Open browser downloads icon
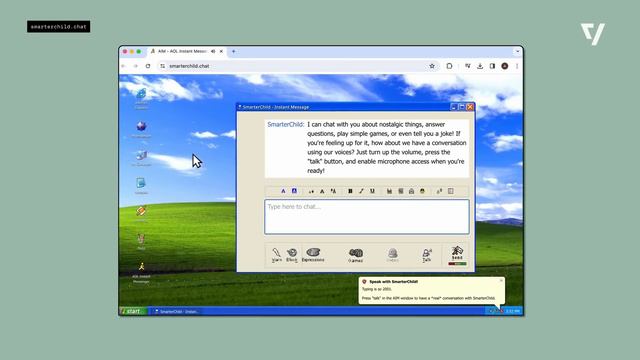 tap(480, 66)
